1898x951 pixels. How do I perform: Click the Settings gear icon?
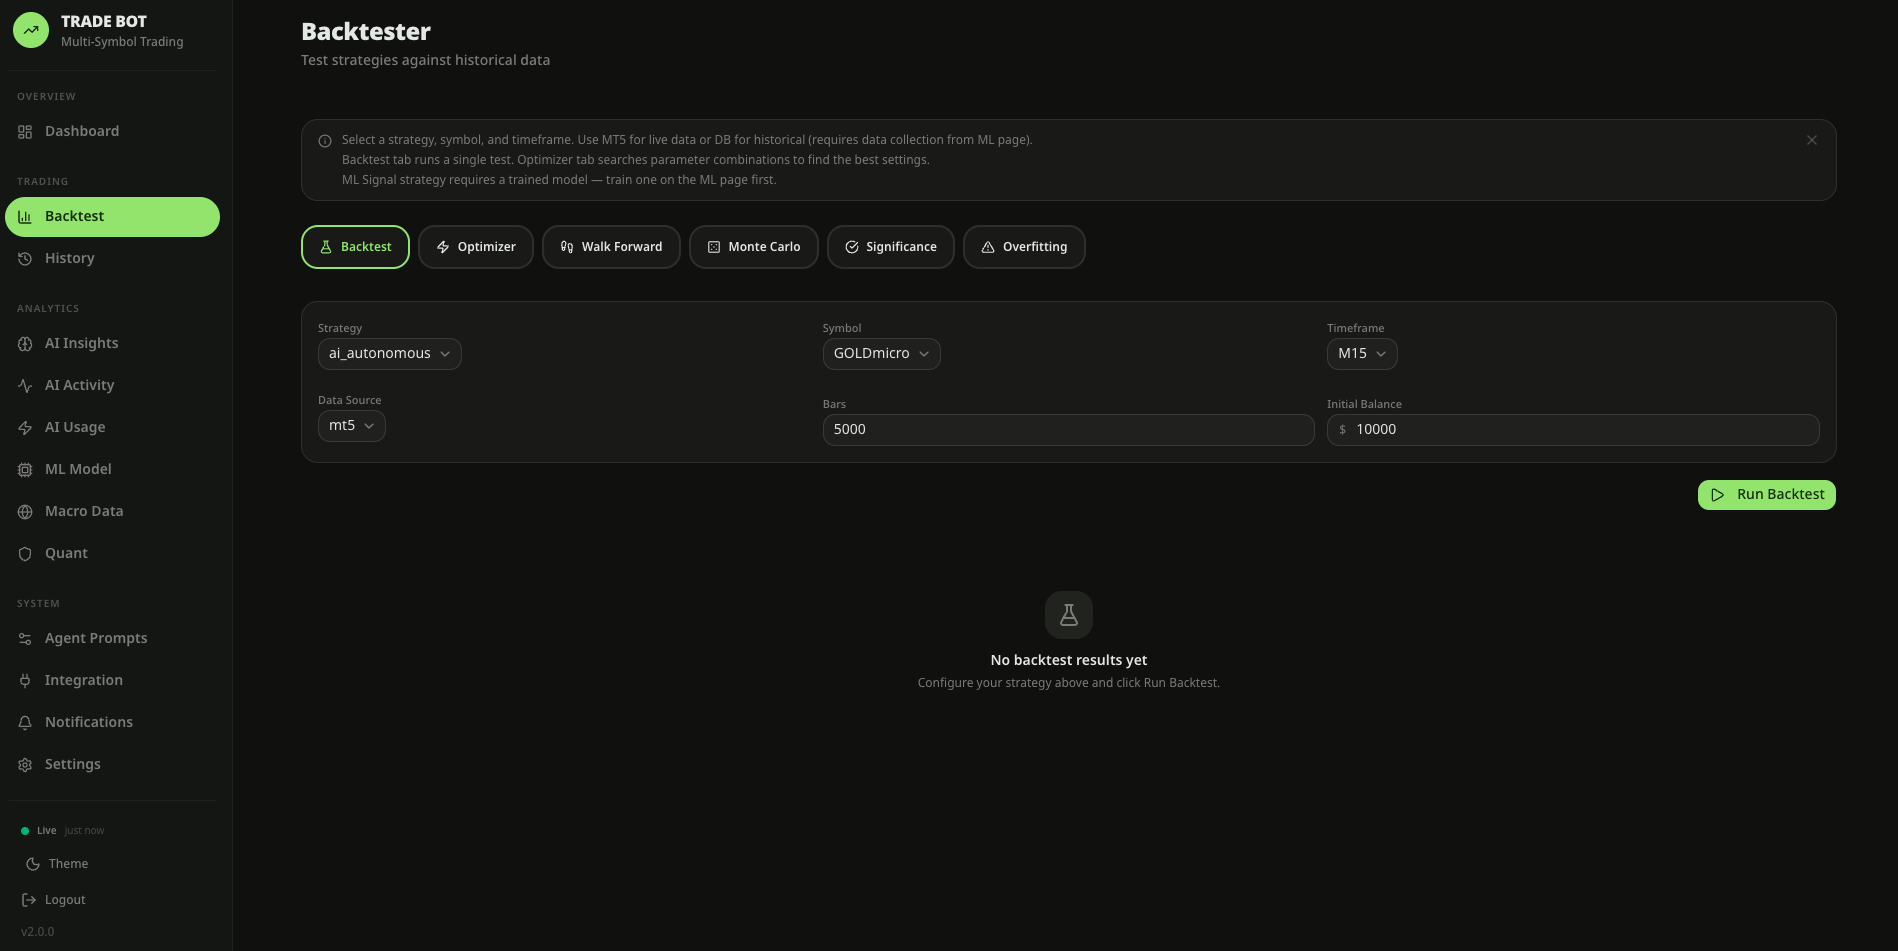point(25,765)
